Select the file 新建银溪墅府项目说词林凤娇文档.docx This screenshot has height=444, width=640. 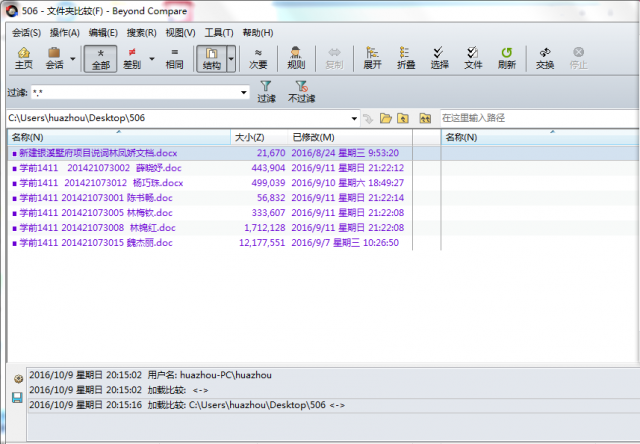point(98,153)
